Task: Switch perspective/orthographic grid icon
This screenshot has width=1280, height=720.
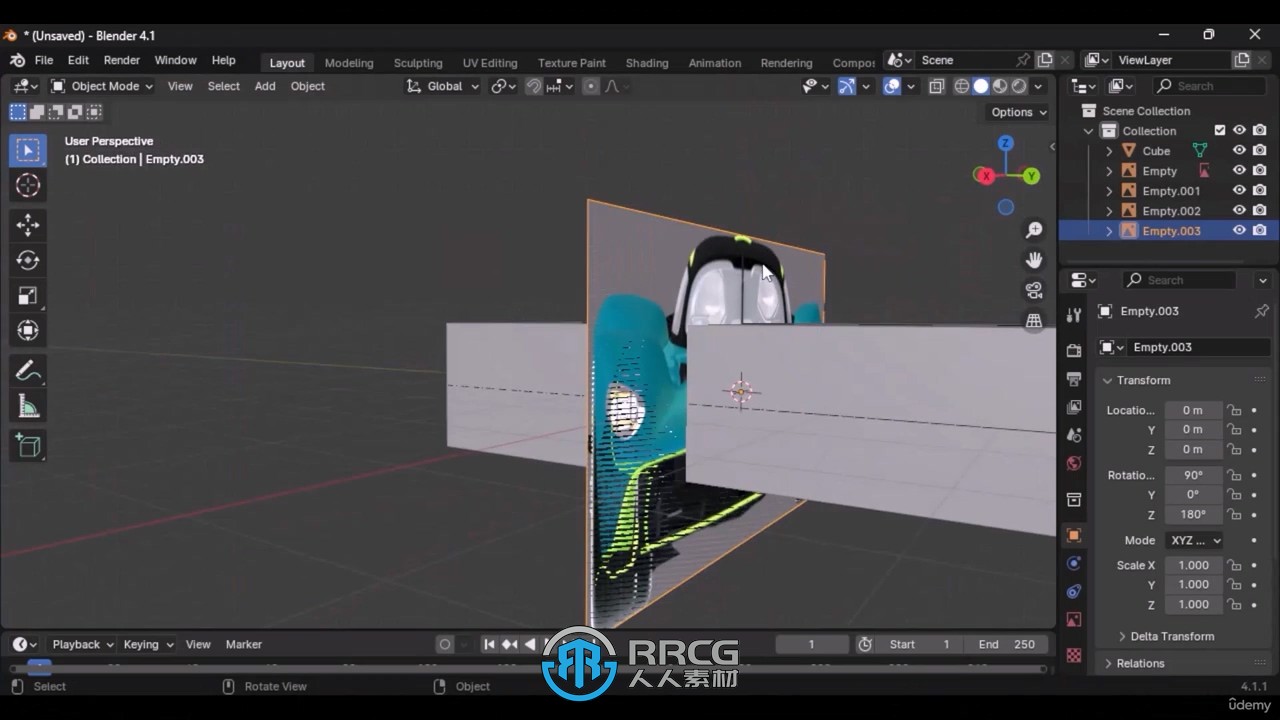Action: click(1034, 321)
